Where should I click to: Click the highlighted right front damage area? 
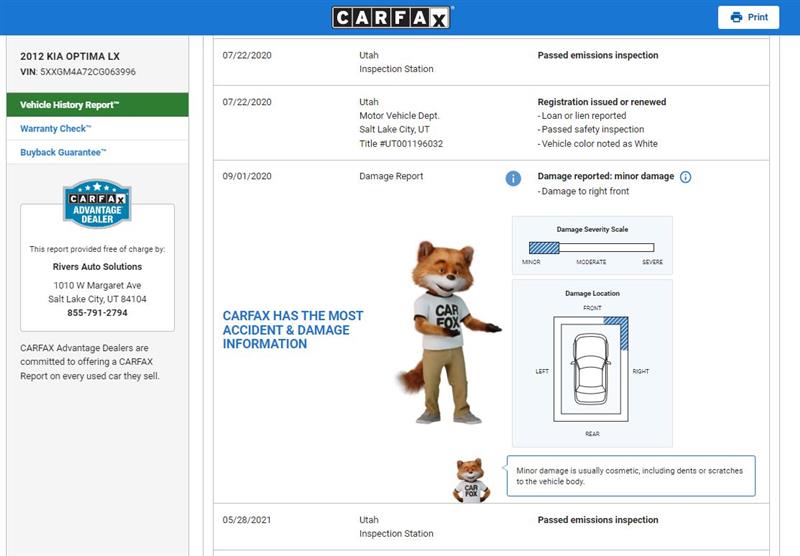[617, 330]
